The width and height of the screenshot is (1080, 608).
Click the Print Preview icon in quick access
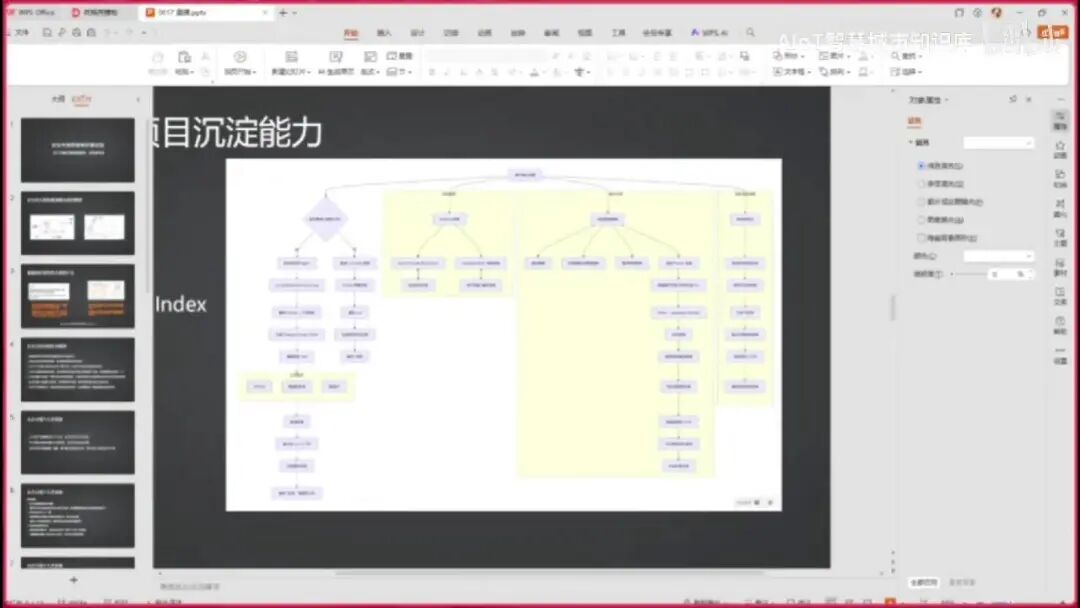tap(91, 32)
